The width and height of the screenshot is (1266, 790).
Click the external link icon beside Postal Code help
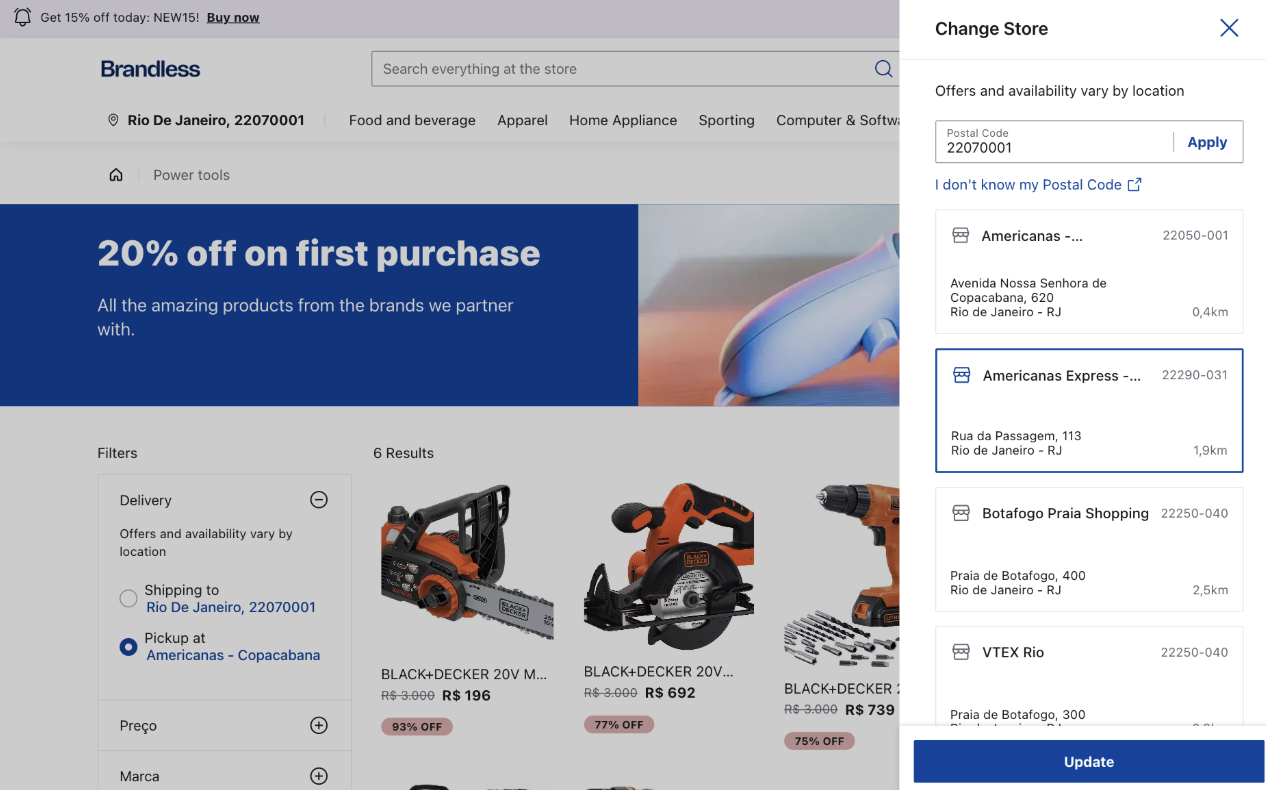pos(1134,184)
